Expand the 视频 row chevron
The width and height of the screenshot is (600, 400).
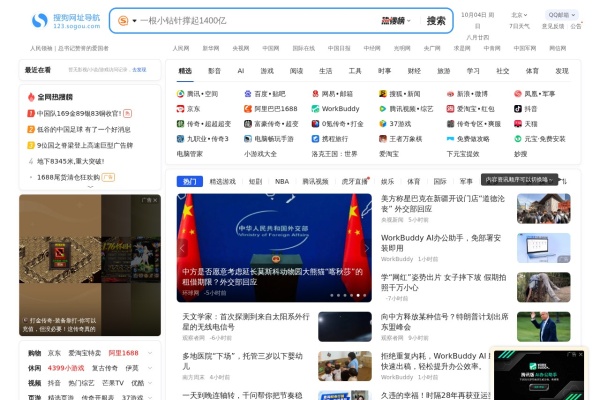[x=150, y=383]
